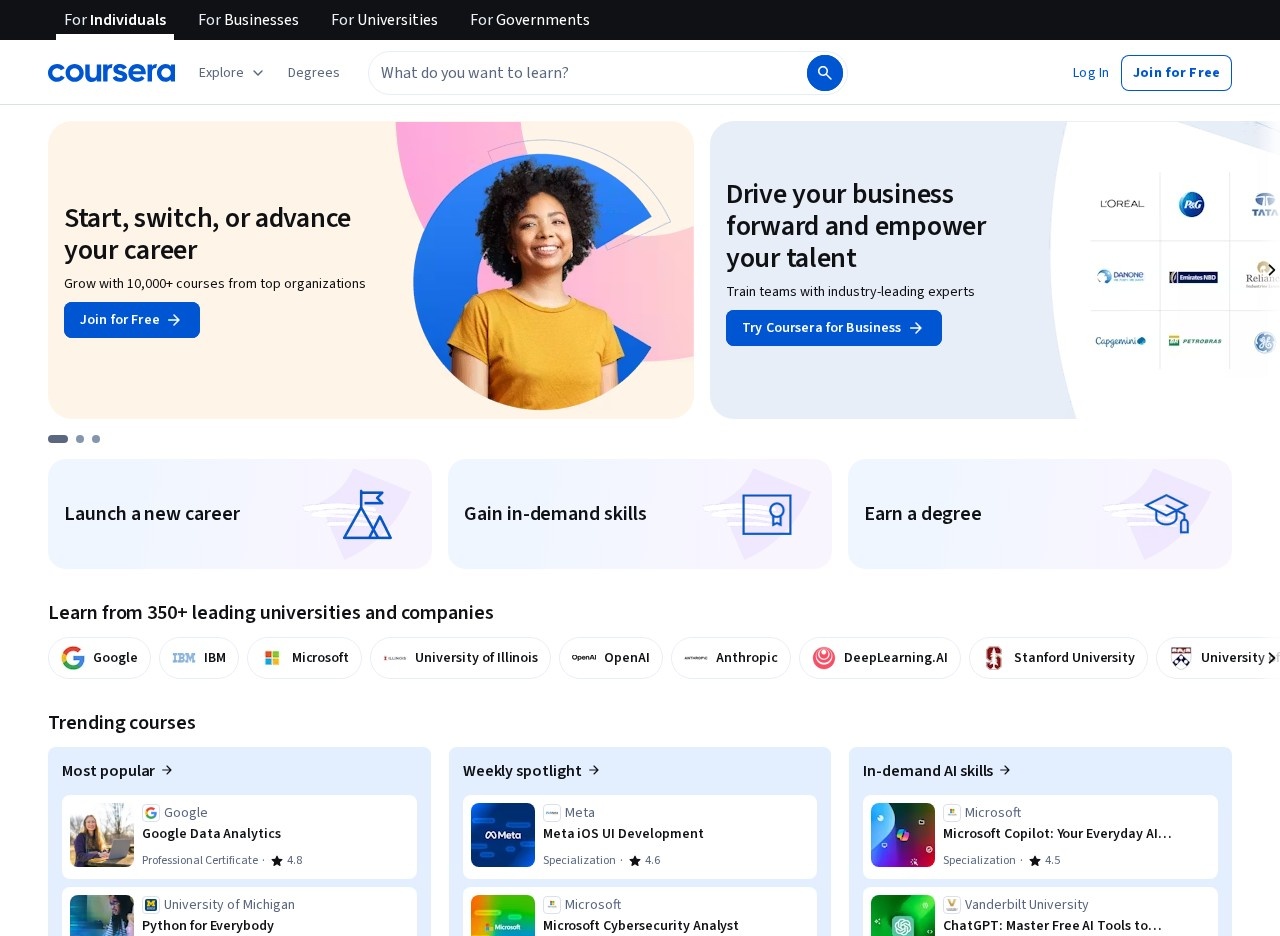Select the IBM partner logo

pyautogui.click(x=185, y=657)
